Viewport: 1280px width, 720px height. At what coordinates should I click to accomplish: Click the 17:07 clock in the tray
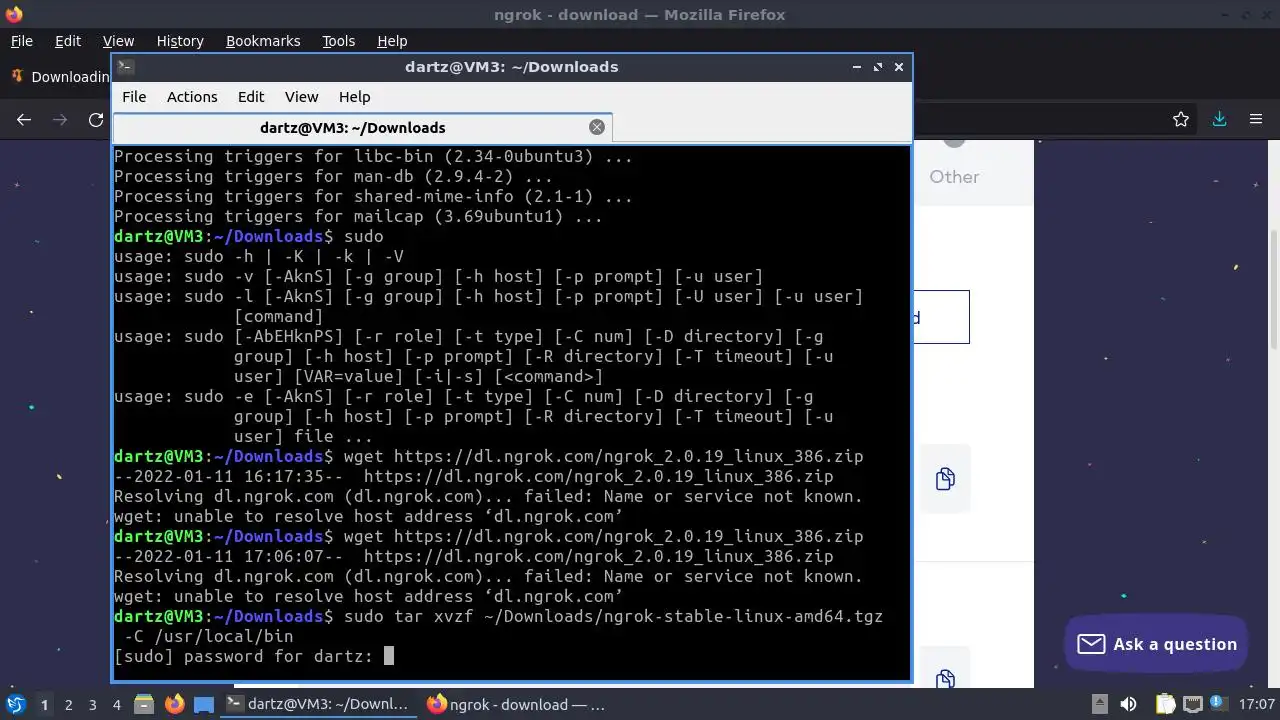click(x=1256, y=704)
